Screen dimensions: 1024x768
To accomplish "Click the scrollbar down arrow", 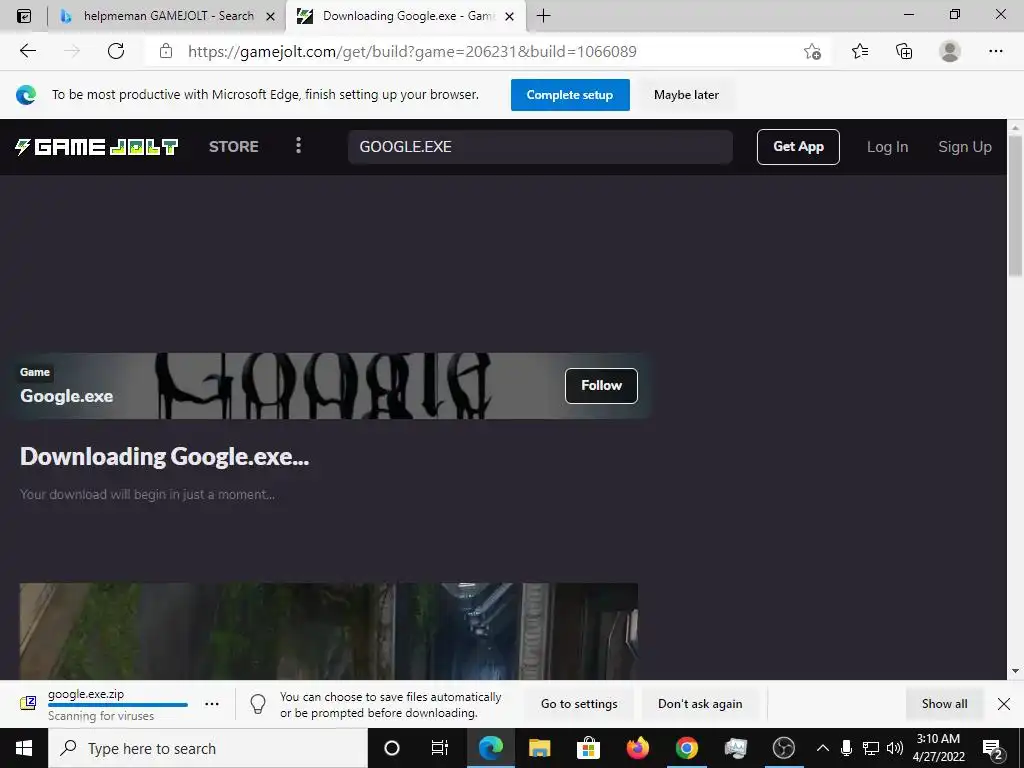I will pos(1015,671).
